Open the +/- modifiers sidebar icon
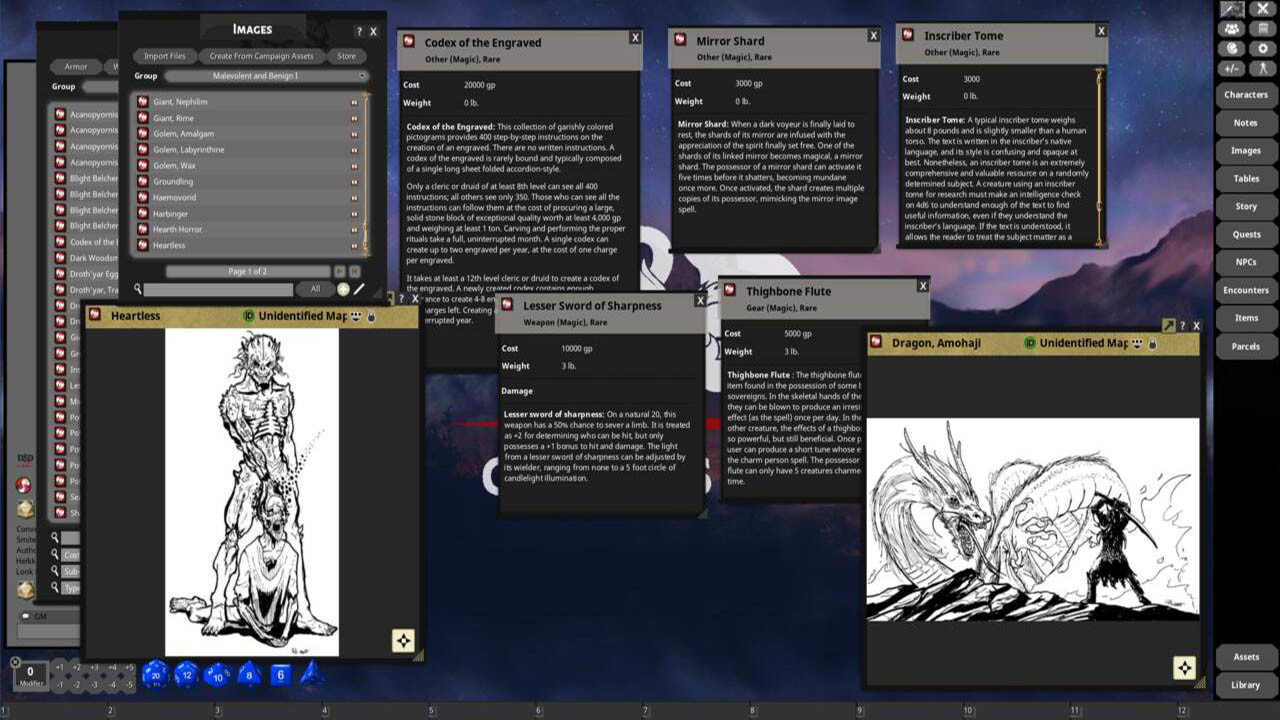The image size is (1280, 720). pyautogui.click(x=1232, y=68)
